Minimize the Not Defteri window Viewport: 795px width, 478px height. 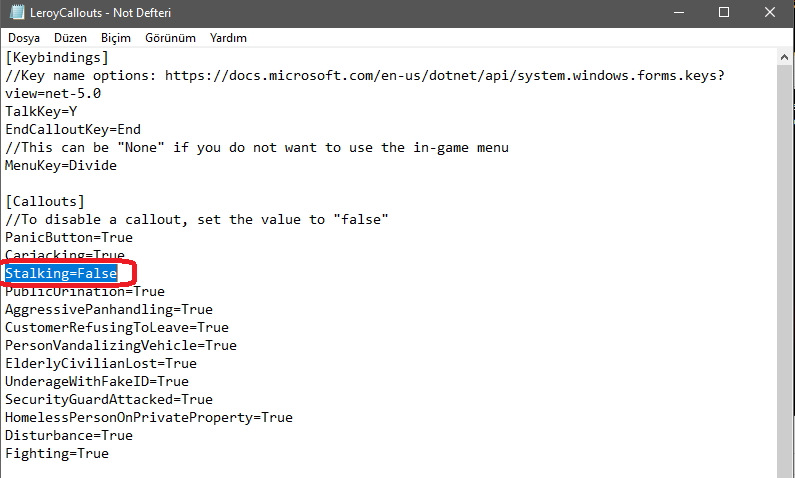(x=678, y=13)
